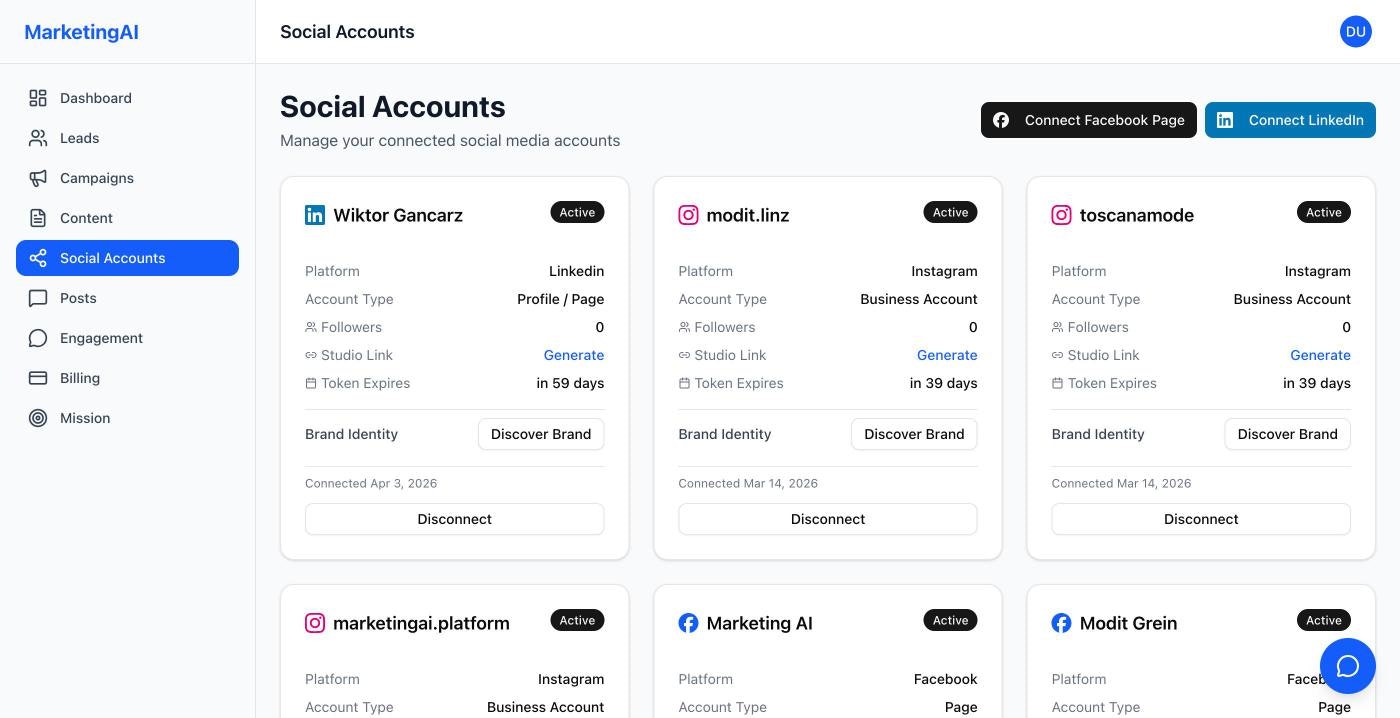Screen dimensions: 1400x718
Task: Open the MarketingAI logo link
Action: click(81, 32)
